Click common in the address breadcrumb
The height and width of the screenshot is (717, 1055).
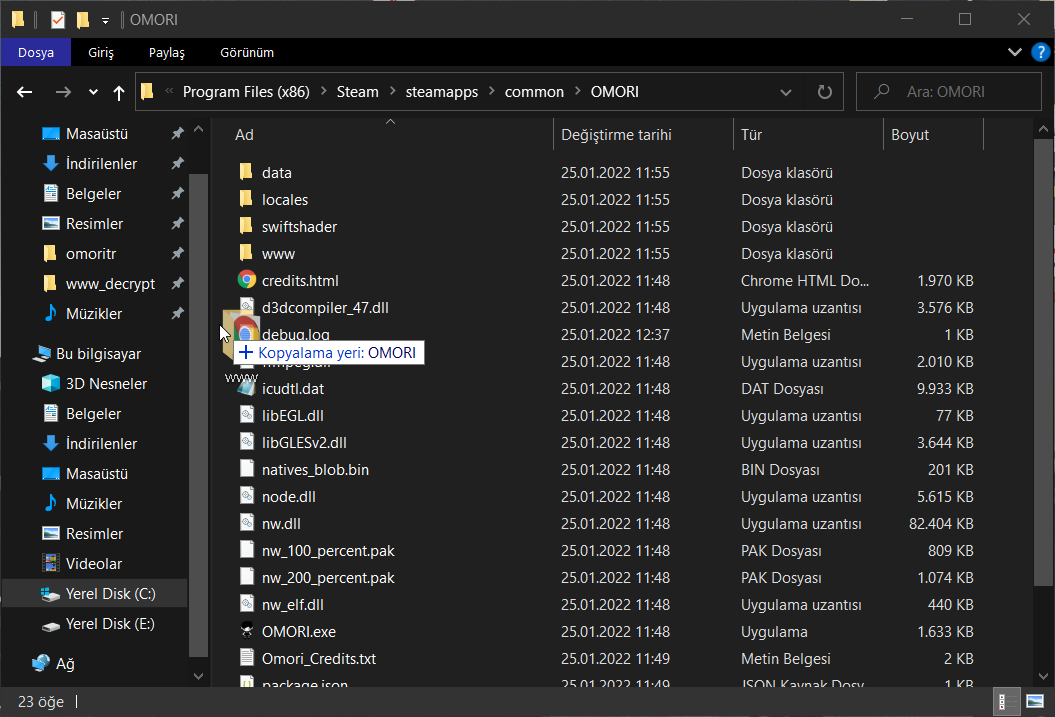point(534,91)
